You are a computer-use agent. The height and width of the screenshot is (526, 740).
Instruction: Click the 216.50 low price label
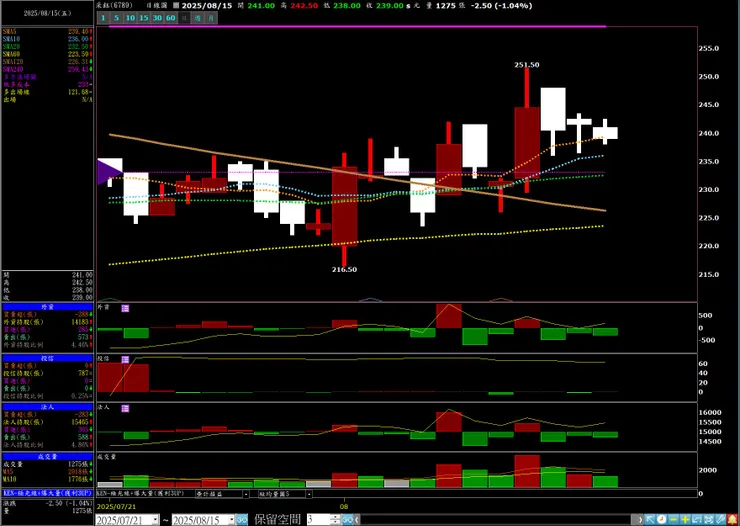point(345,269)
